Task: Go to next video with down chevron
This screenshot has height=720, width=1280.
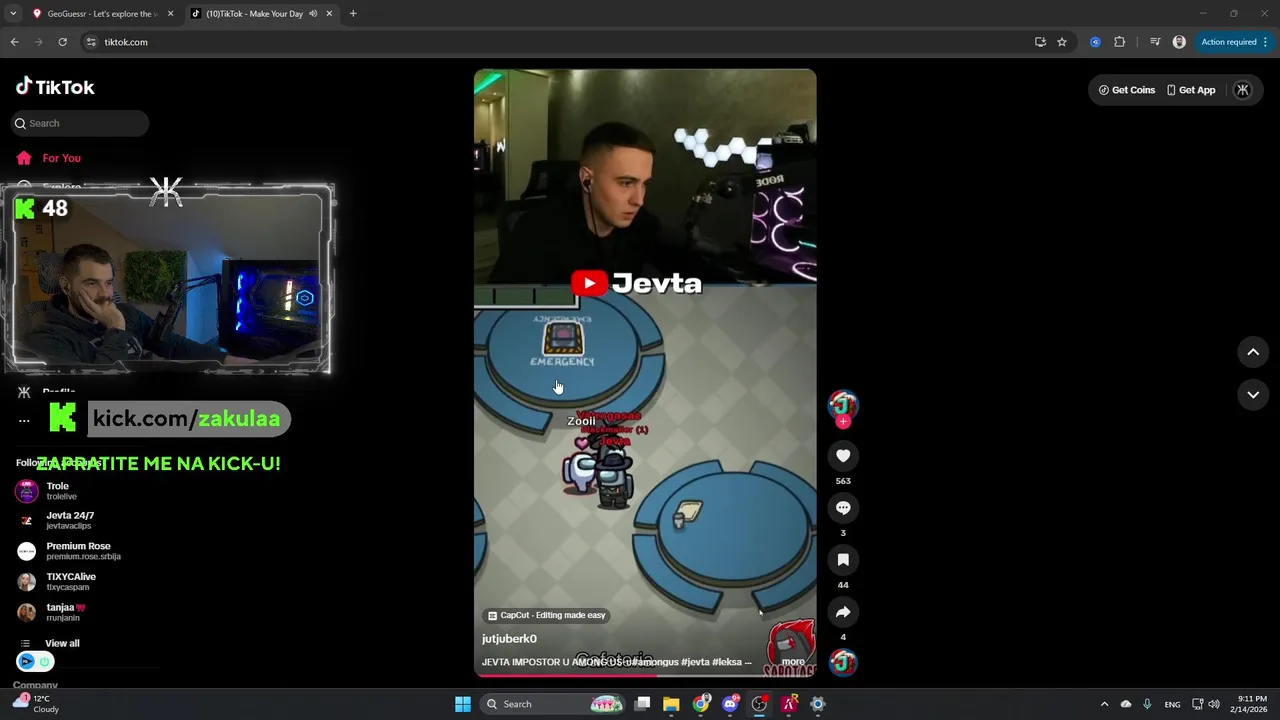Action: tap(1253, 395)
